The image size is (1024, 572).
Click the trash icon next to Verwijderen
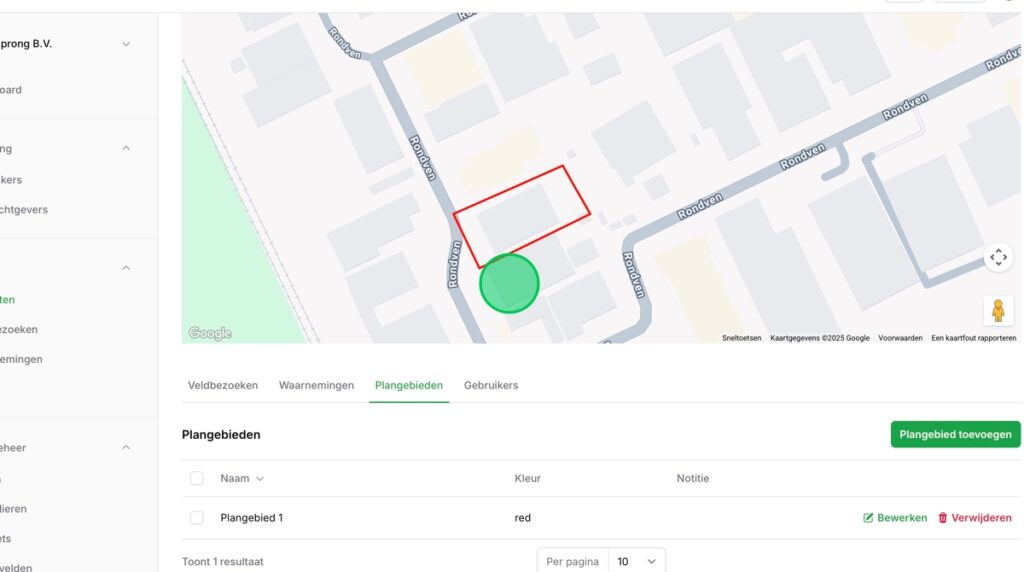tap(942, 518)
